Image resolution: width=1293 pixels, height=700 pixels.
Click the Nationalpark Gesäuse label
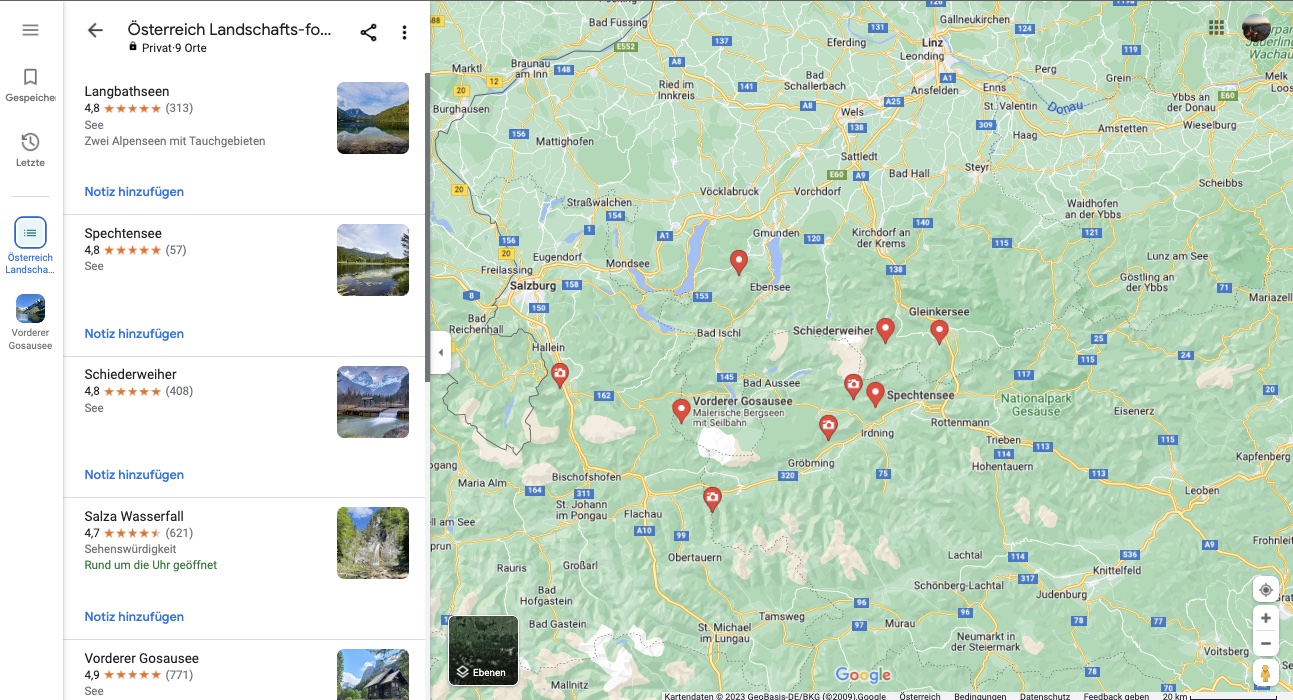point(1036,404)
